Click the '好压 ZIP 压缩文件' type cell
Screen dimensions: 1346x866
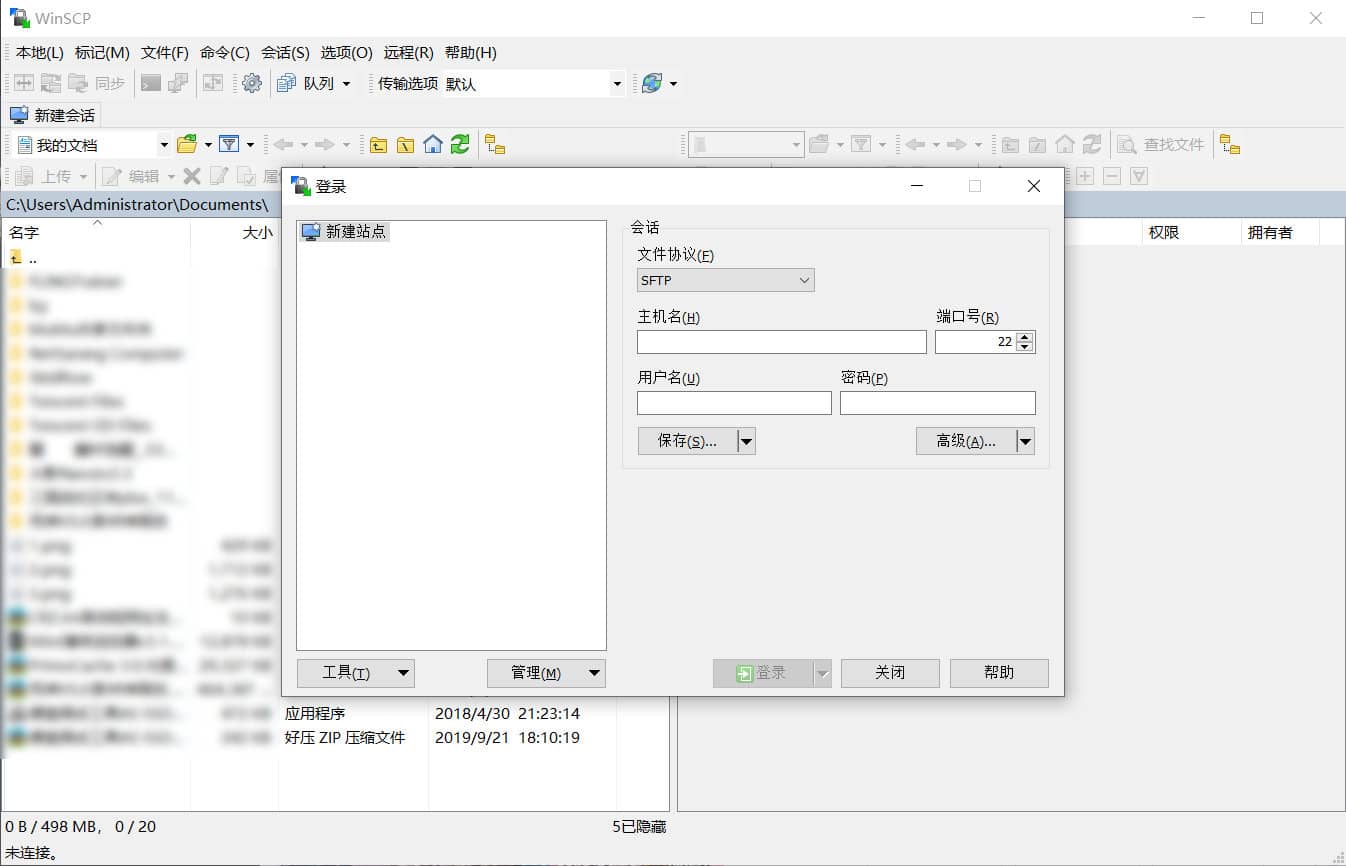pos(345,738)
